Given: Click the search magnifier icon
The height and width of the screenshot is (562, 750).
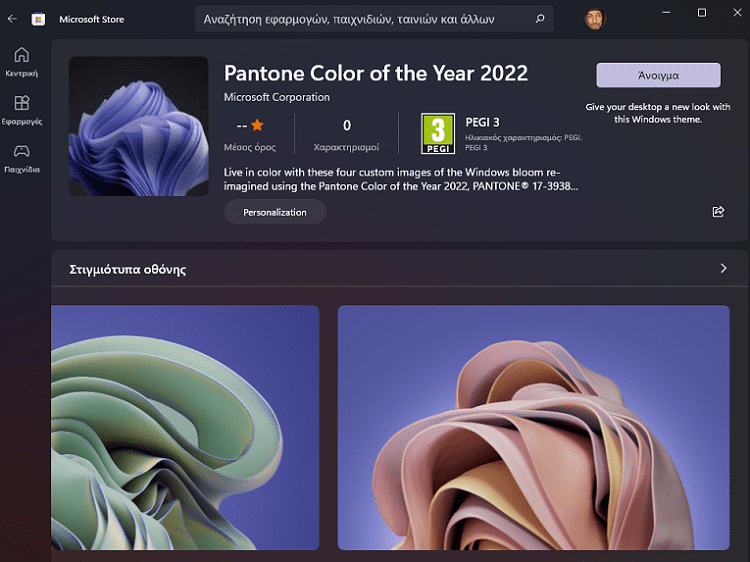Looking at the screenshot, I should pos(540,19).
